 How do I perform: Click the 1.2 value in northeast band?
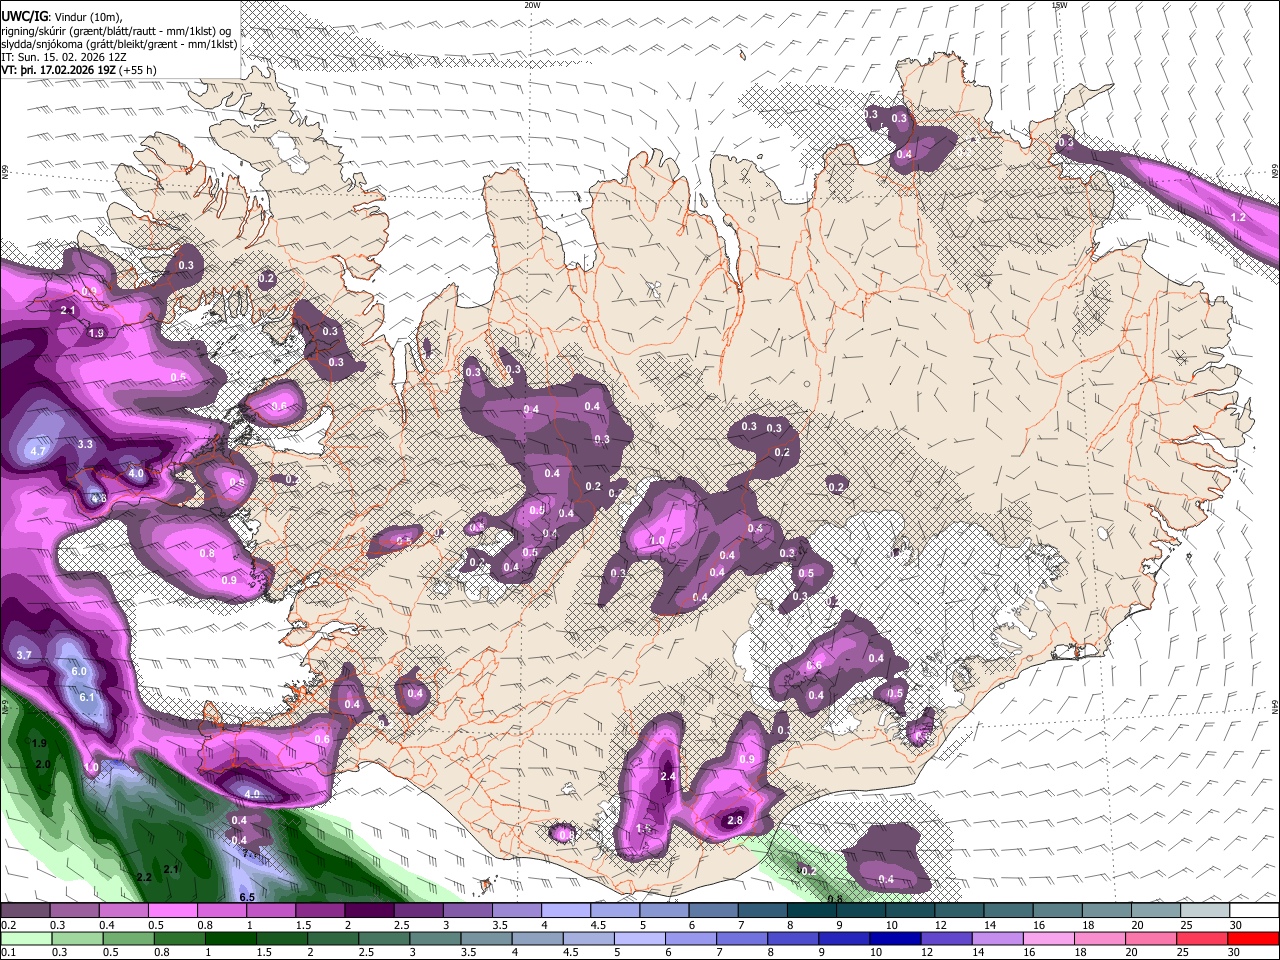click(x=1238, y=217)
